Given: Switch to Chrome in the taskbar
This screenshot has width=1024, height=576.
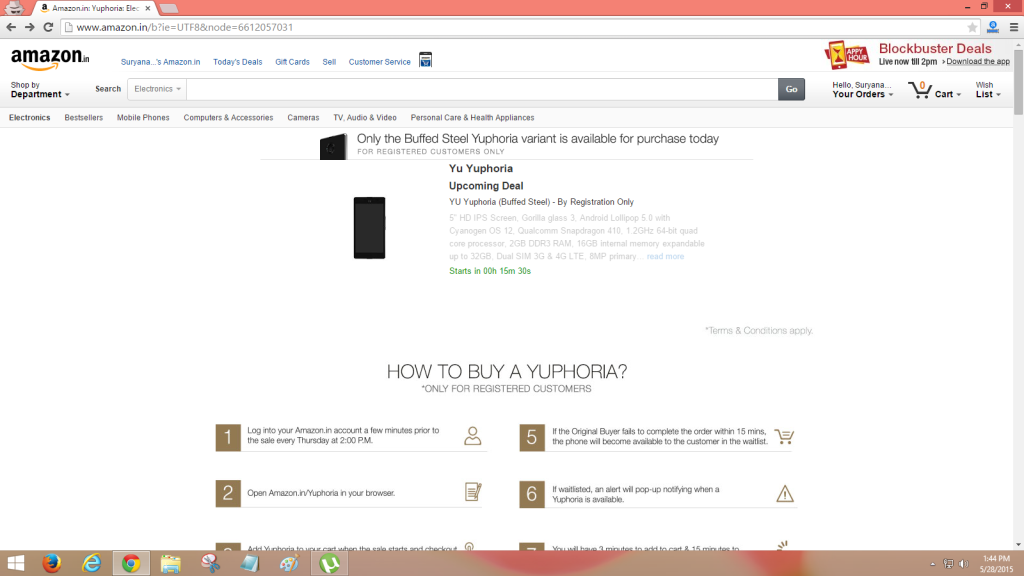Looking at the screenshot, I should click(x=131, y=563).
